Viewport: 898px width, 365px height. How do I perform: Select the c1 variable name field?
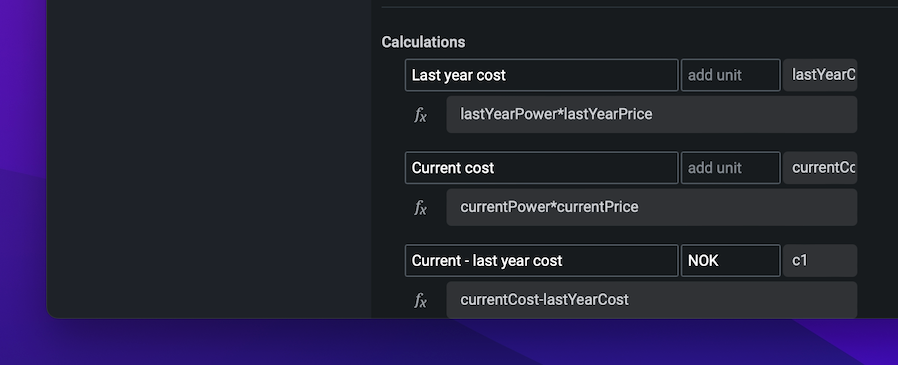820,261
